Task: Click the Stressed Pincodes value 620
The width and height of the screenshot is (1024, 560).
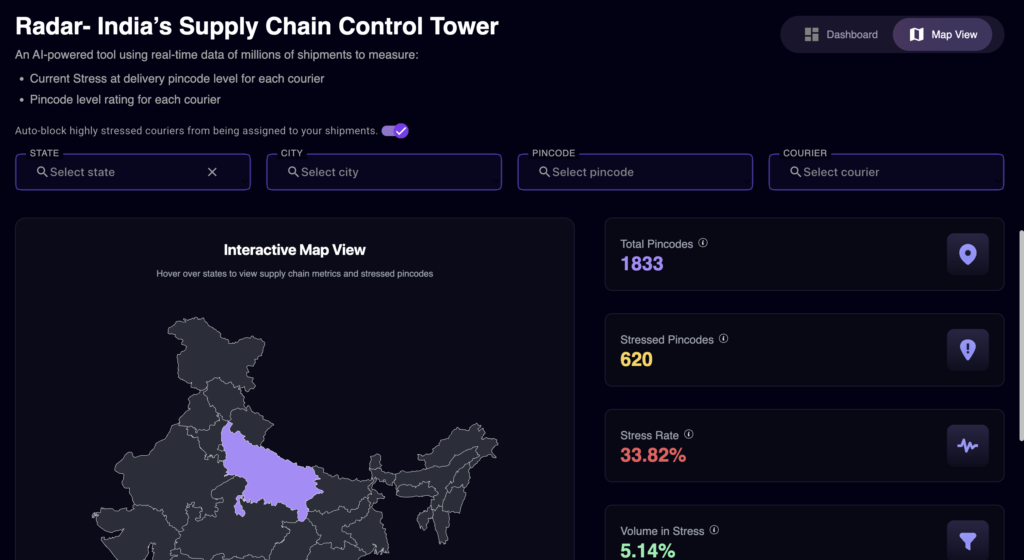Action: [636, 359]
